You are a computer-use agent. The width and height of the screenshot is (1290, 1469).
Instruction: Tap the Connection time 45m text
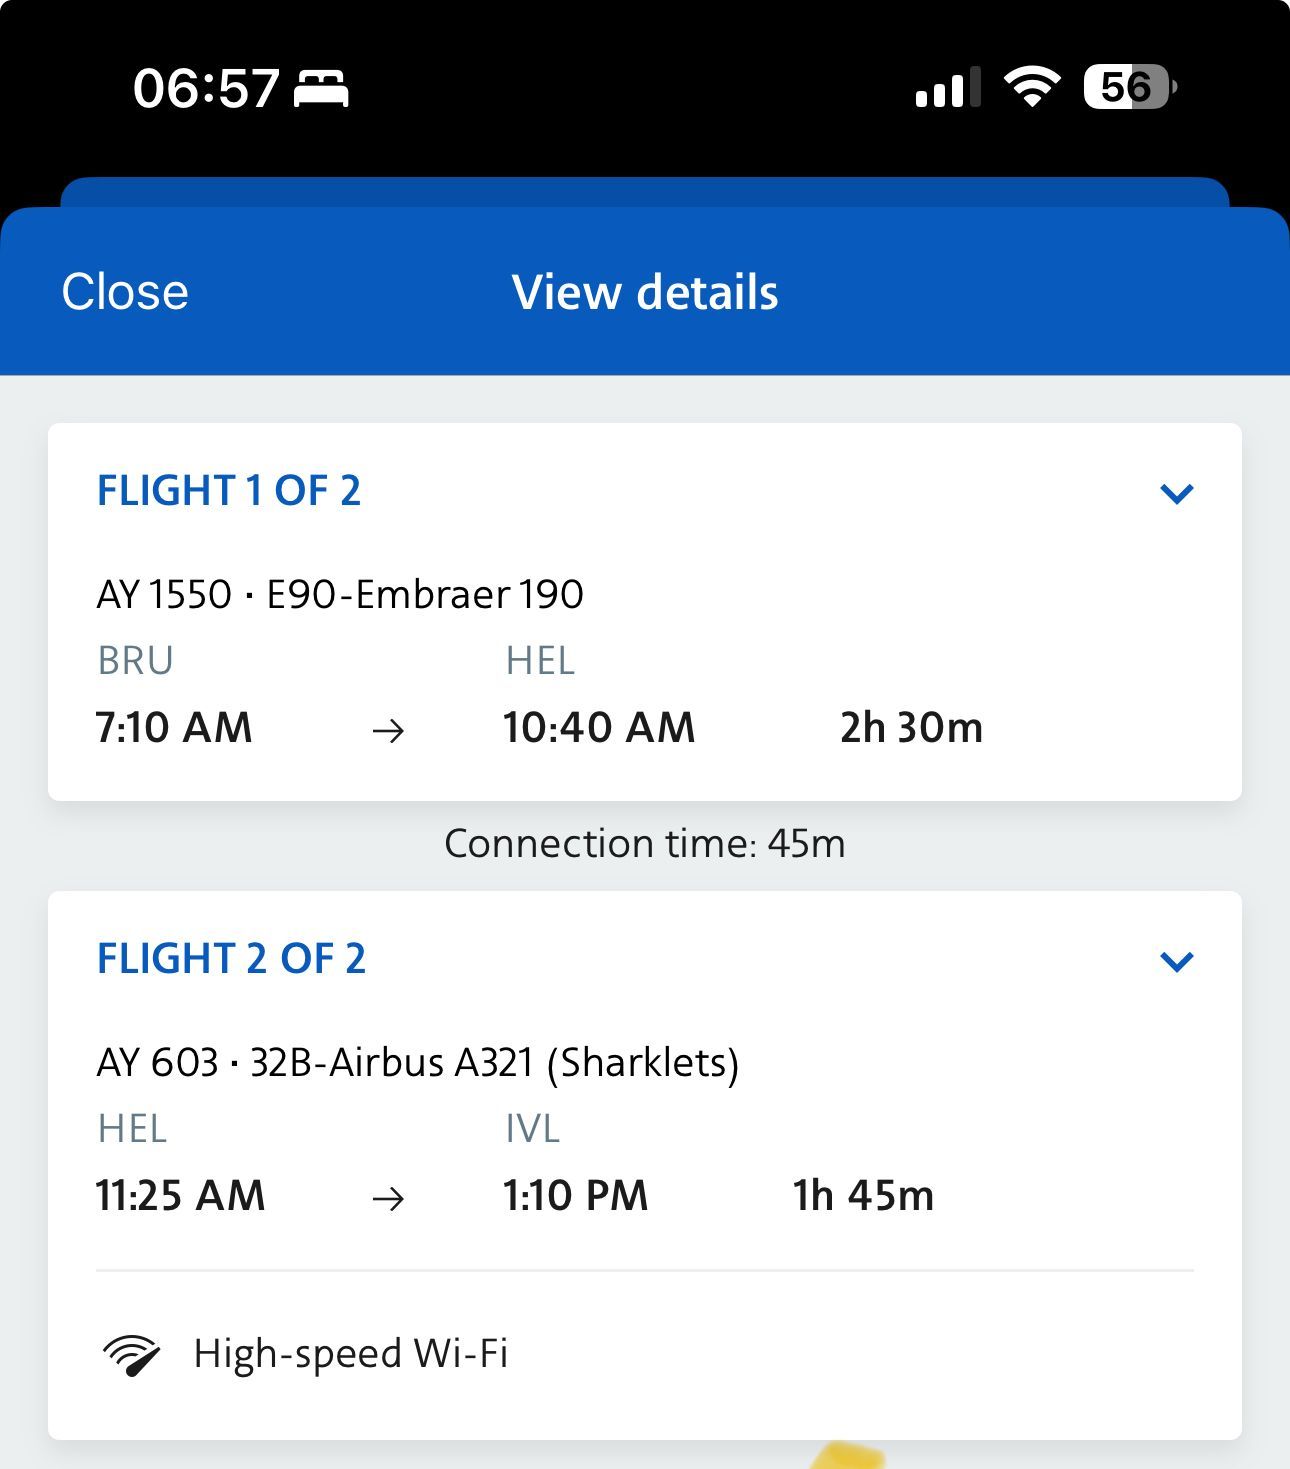pos(645,844)
